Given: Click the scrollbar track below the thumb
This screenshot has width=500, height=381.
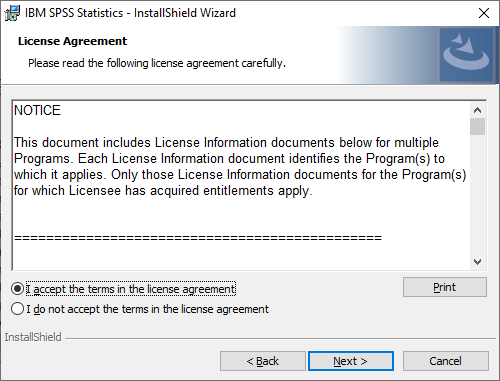Looking at the screenshot, I should pos(477,195).
